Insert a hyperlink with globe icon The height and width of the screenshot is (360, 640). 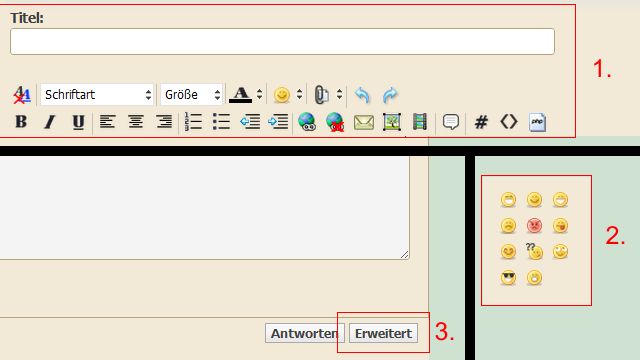(x=307, y=122)
